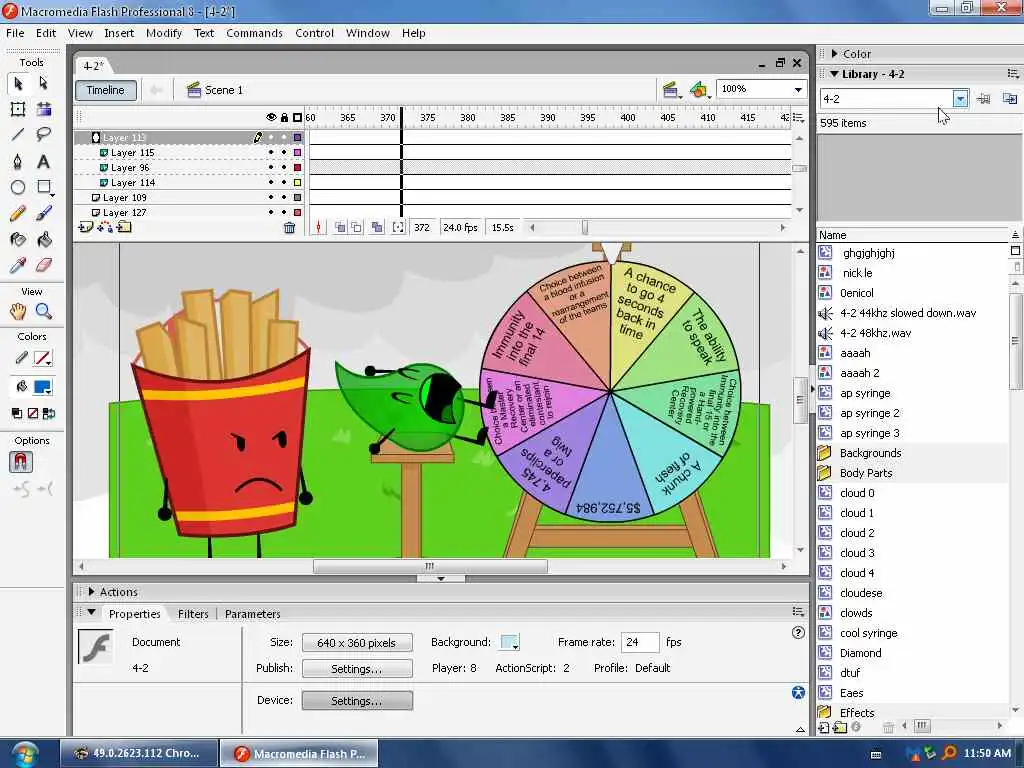This screenshot has height=768, width=1024.
Task: Click the Insert Layer icon
Action: point(86,227)
